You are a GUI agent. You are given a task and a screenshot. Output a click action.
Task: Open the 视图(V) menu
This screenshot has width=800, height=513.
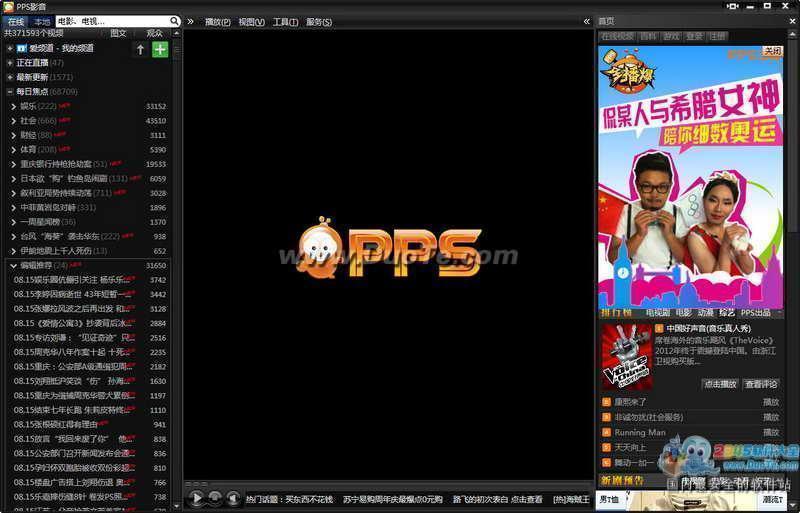252,22
